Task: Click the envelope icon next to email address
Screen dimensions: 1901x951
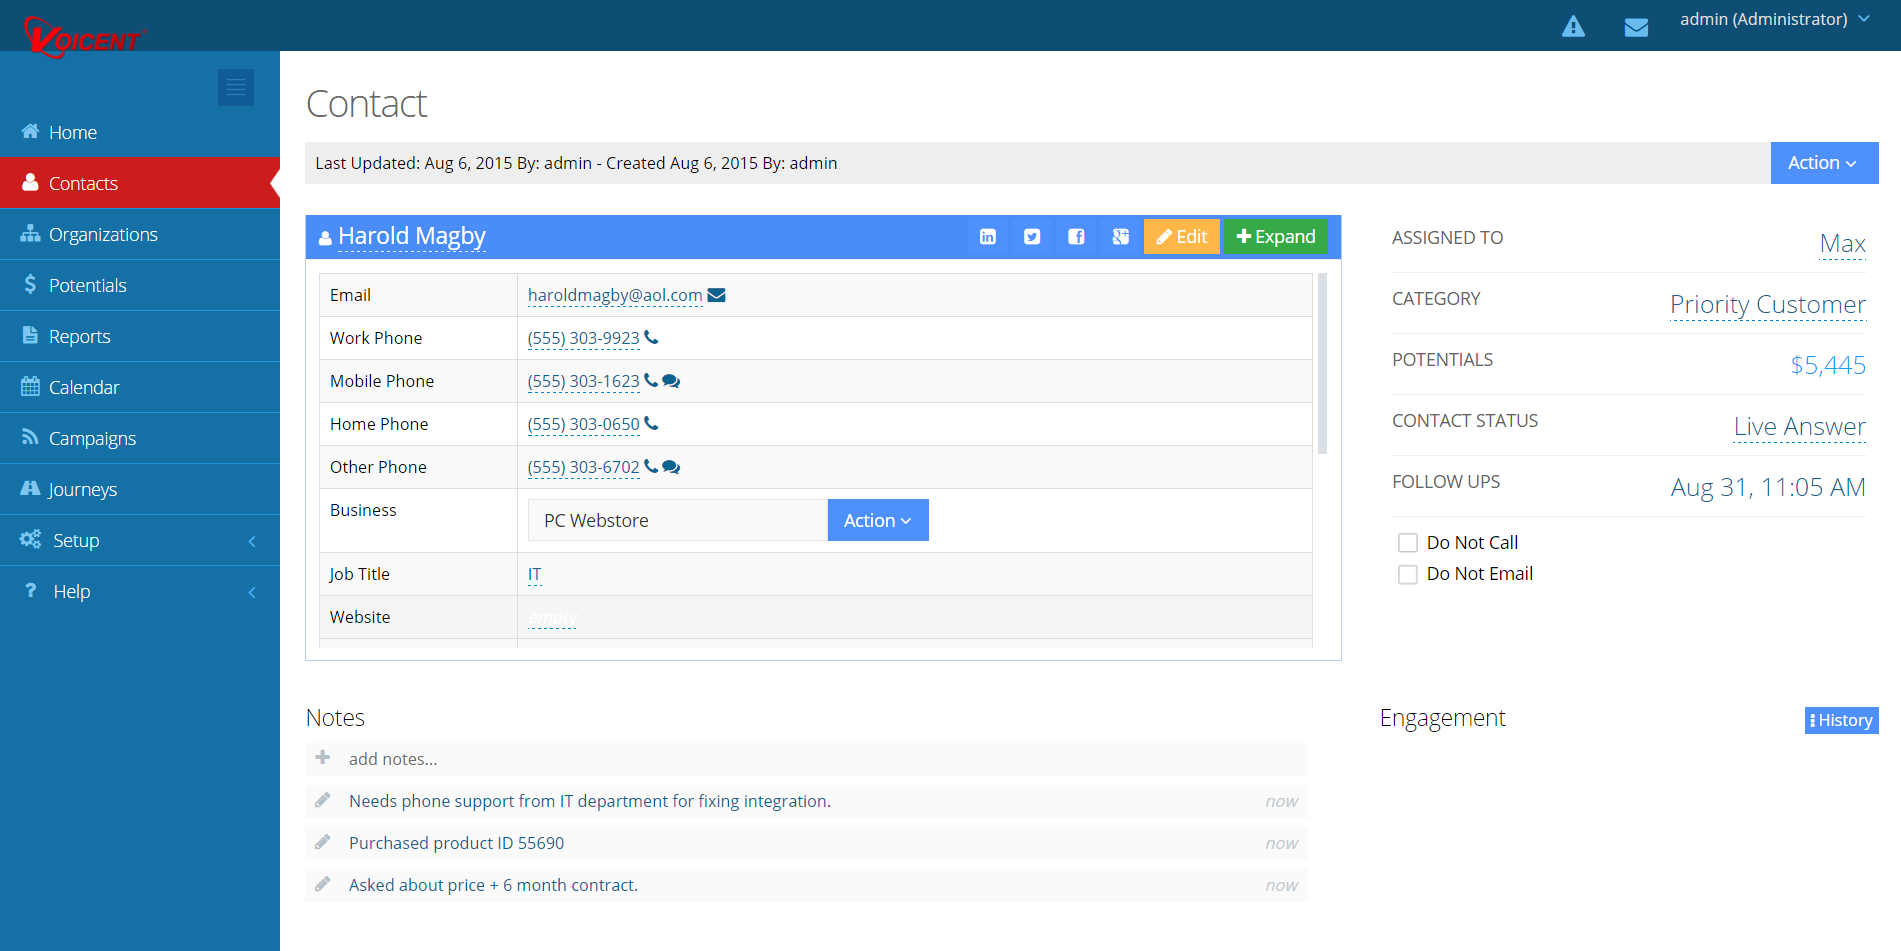Action: (716, 295)
